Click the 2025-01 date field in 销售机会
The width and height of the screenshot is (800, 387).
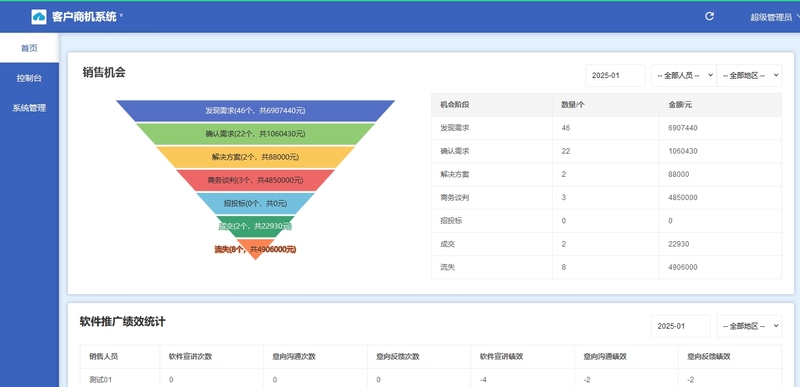click(x=615, y=75)
